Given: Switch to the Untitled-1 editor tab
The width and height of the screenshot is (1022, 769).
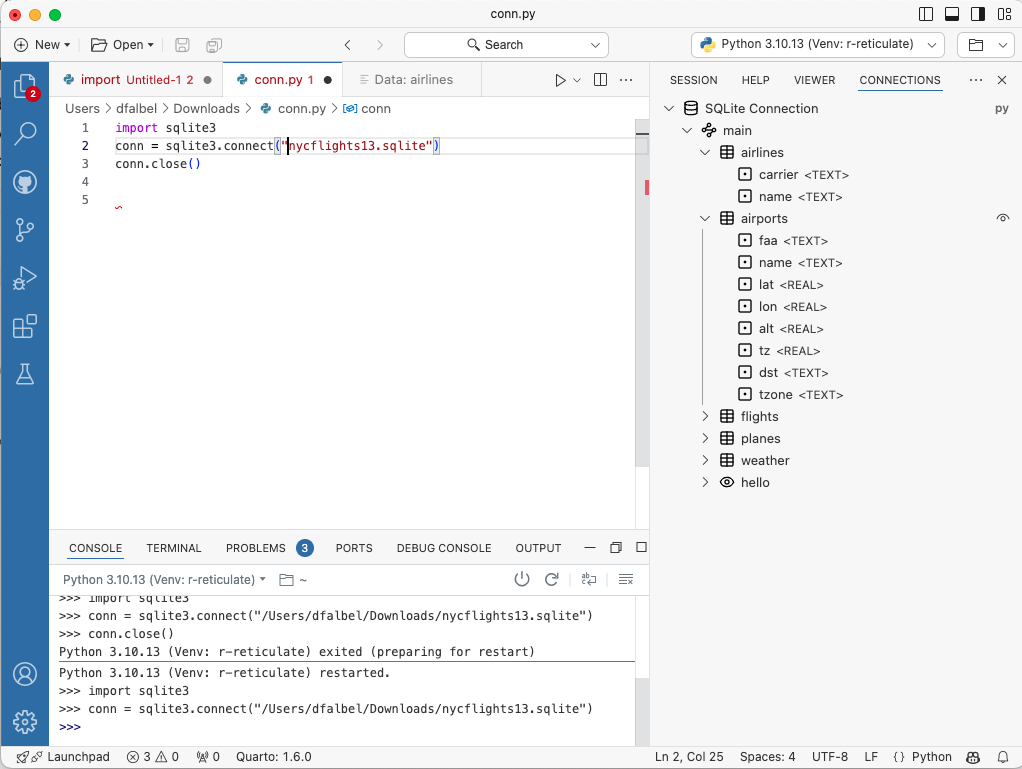Looking at the screenshot, I should (137, 80).
